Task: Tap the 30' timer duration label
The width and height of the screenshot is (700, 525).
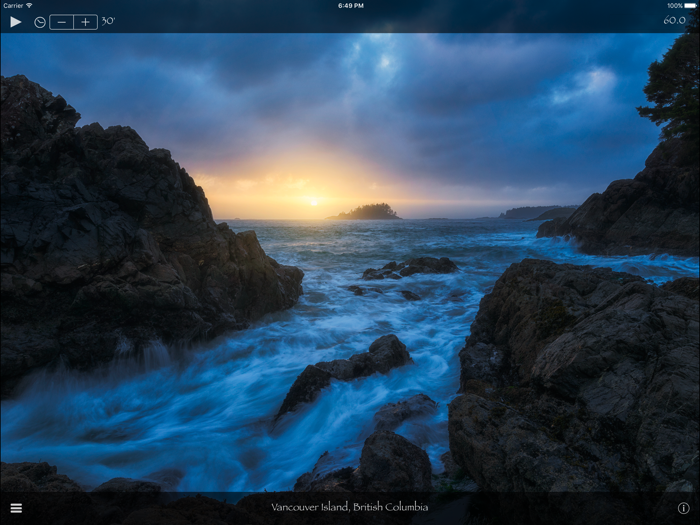Action: click(108, 21)
